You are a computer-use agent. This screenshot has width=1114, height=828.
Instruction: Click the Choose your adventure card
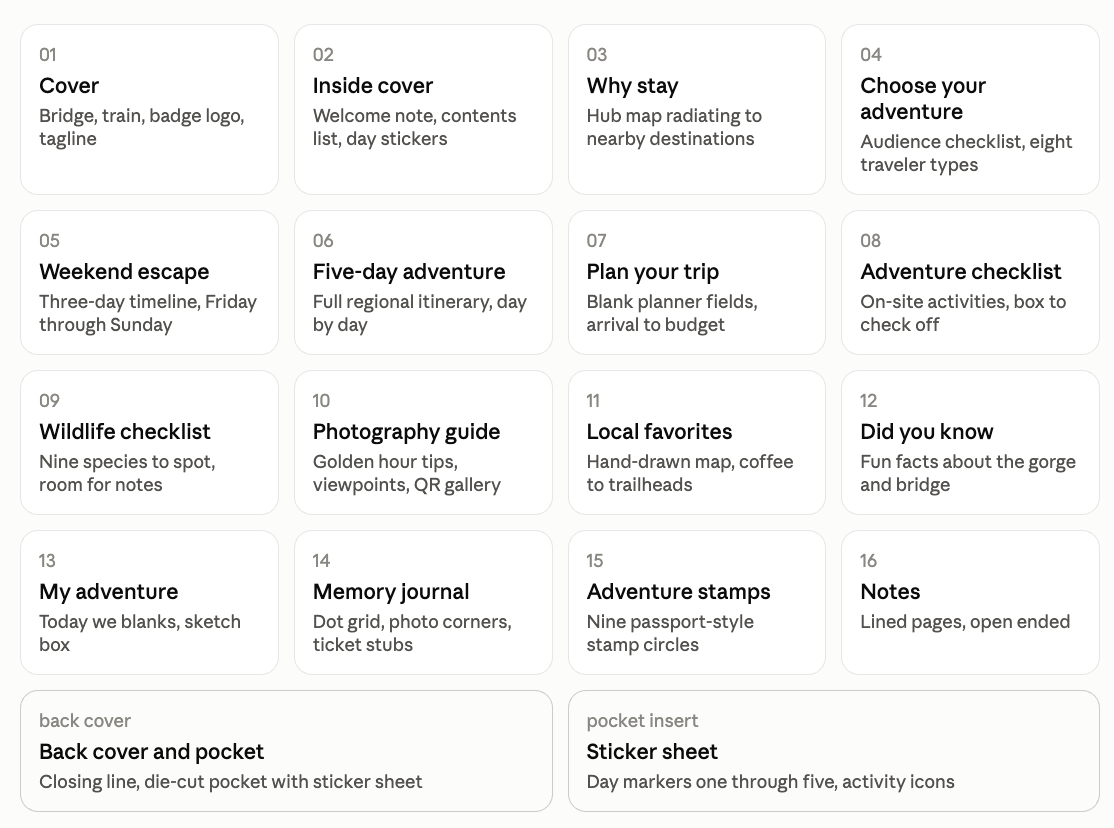[970, 109]
